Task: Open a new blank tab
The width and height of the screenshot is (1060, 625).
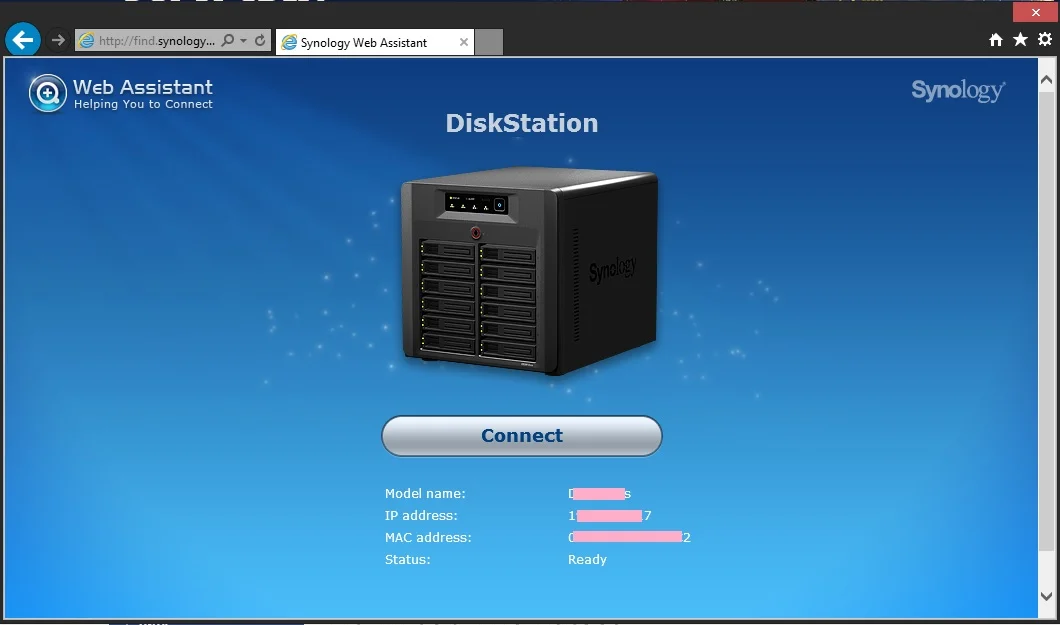Action: 489,42
